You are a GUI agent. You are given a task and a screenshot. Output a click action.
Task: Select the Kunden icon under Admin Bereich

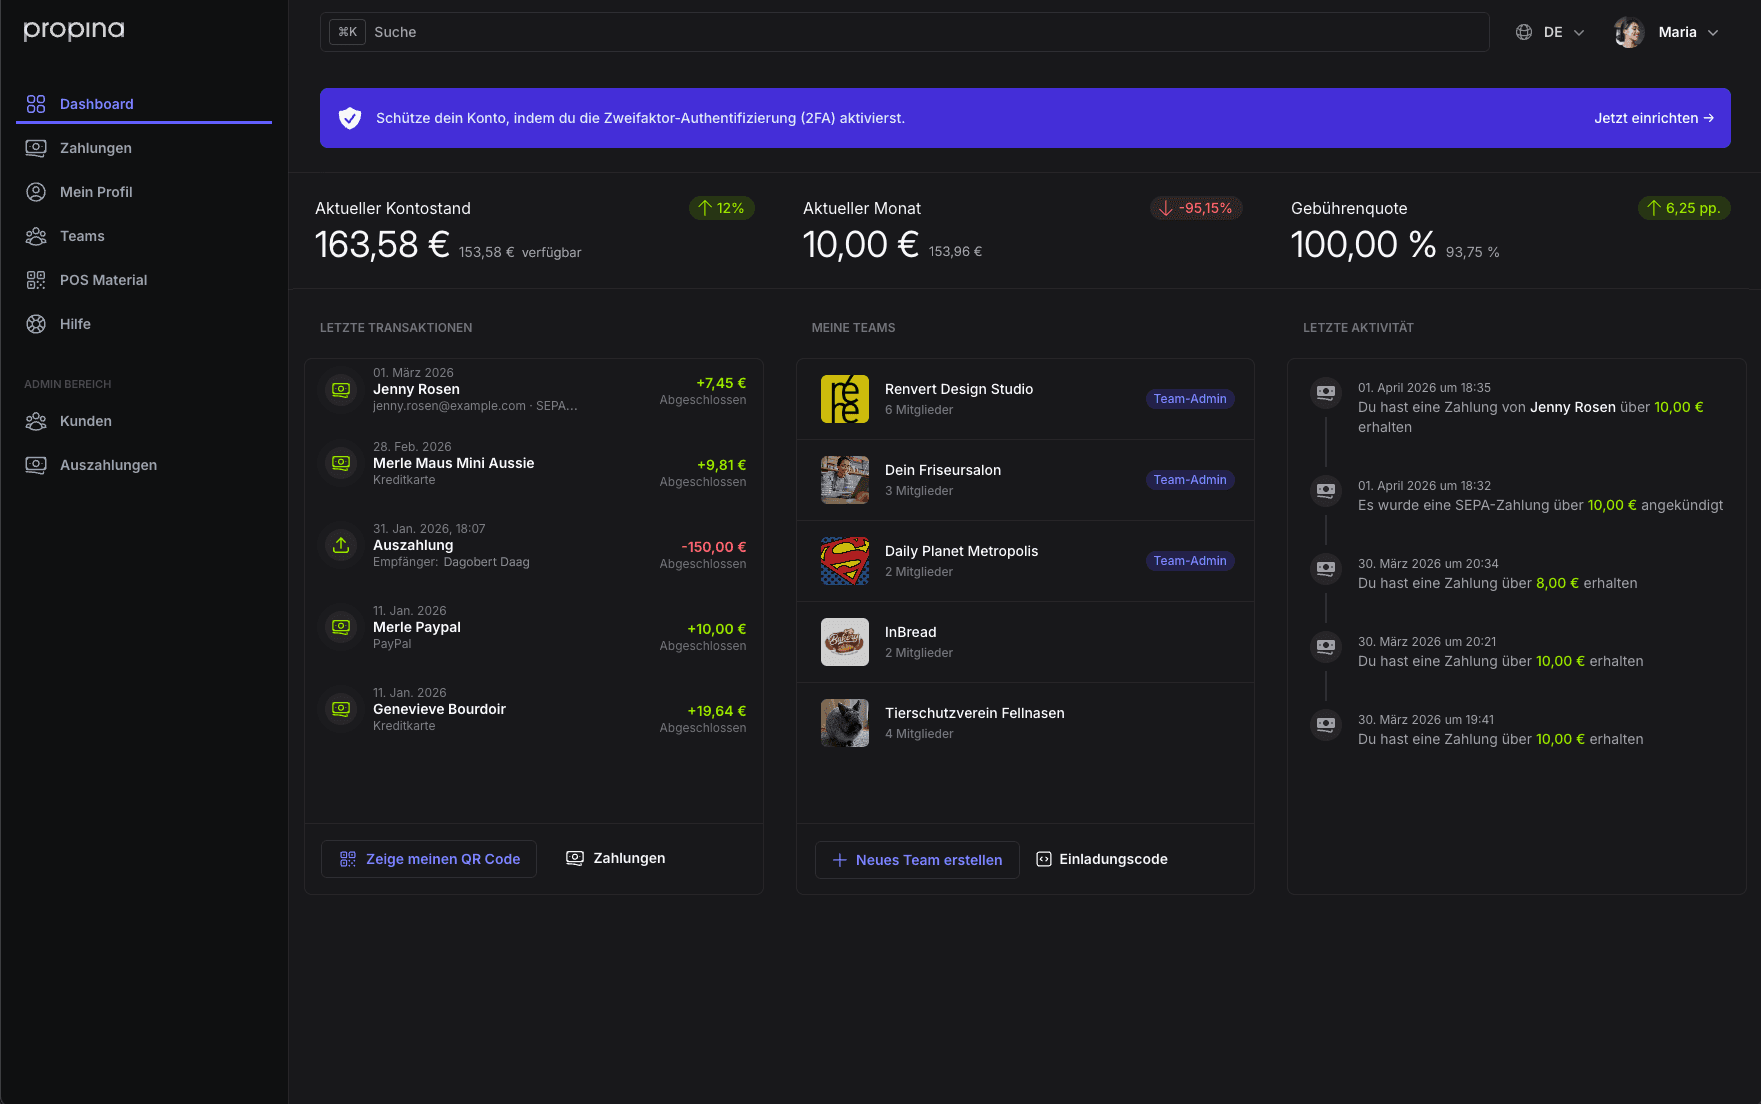click(36, 421)
